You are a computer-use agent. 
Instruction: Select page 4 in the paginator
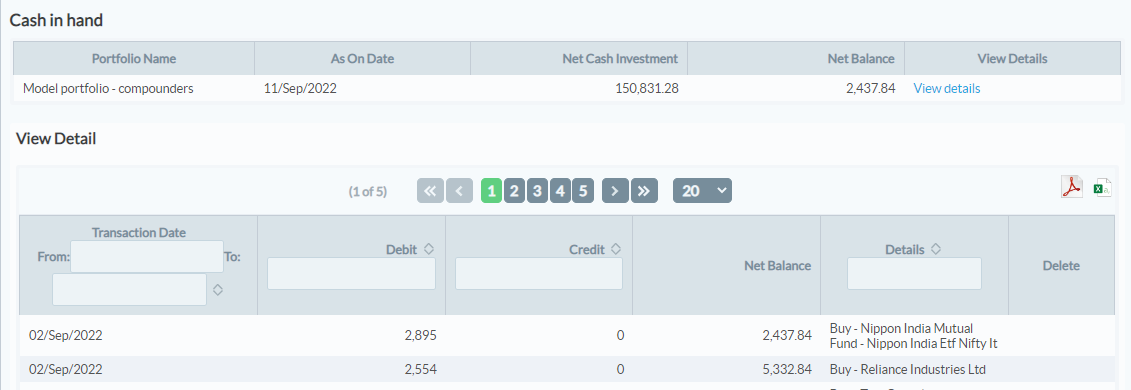[560, 191]
